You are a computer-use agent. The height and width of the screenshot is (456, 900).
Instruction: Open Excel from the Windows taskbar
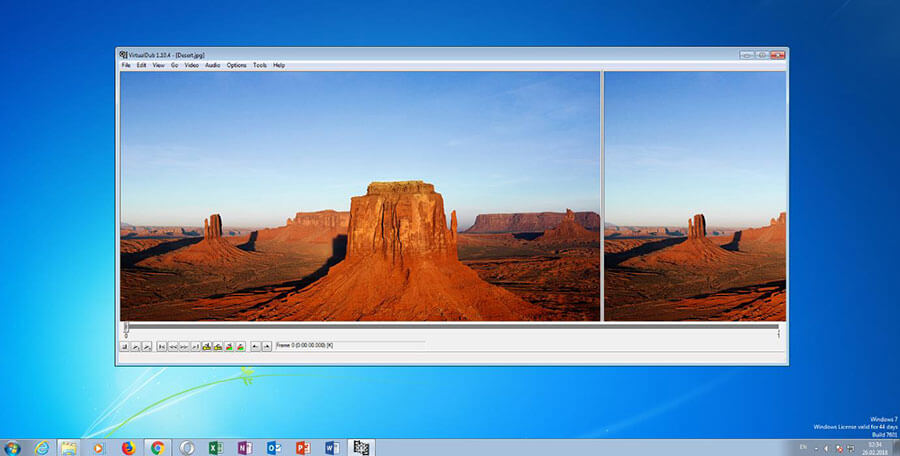216,447
